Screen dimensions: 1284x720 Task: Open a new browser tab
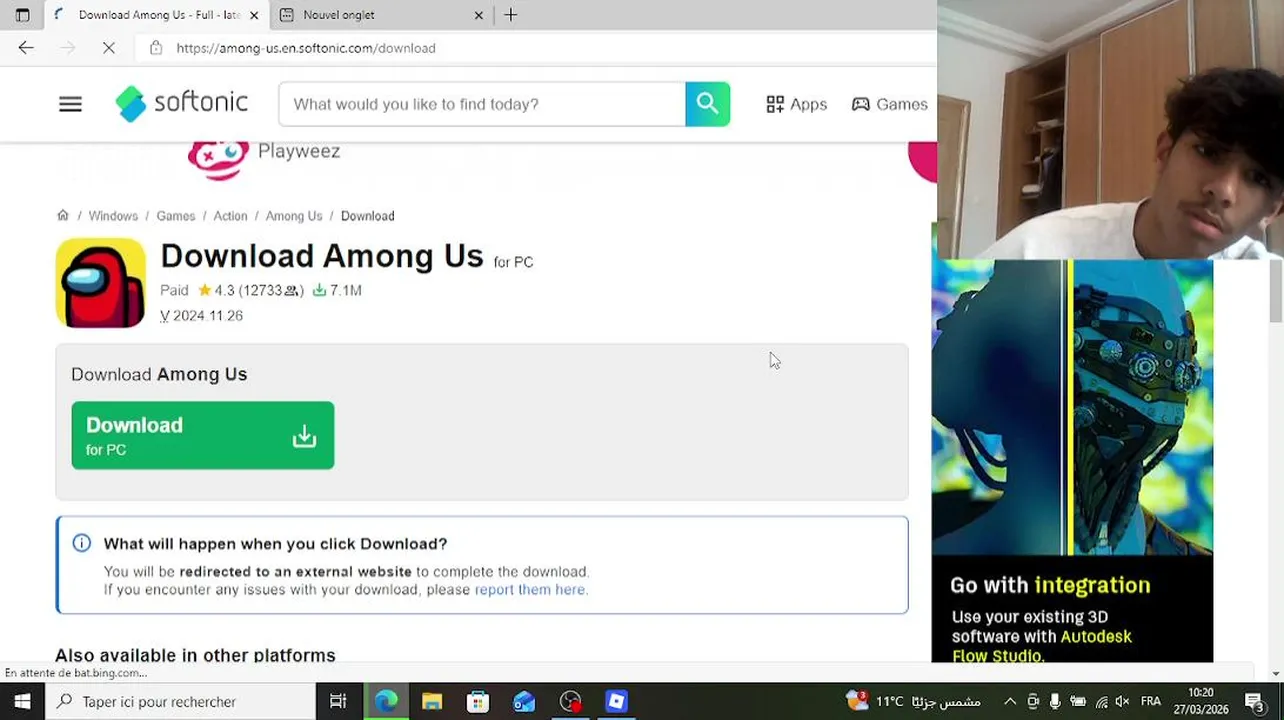pos(511,15)
